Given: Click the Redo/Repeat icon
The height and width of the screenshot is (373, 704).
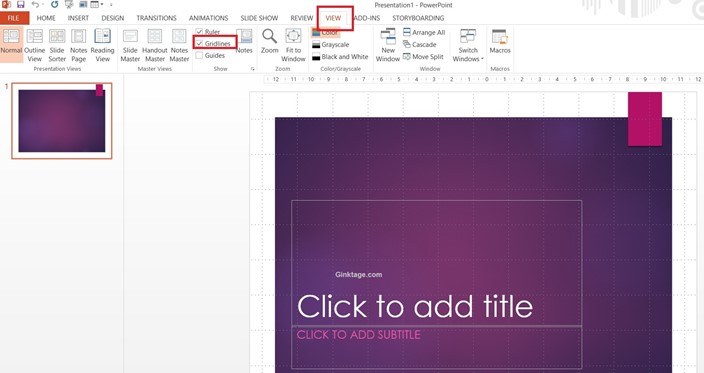Looking at the screenshot, I should coord(54,4).
